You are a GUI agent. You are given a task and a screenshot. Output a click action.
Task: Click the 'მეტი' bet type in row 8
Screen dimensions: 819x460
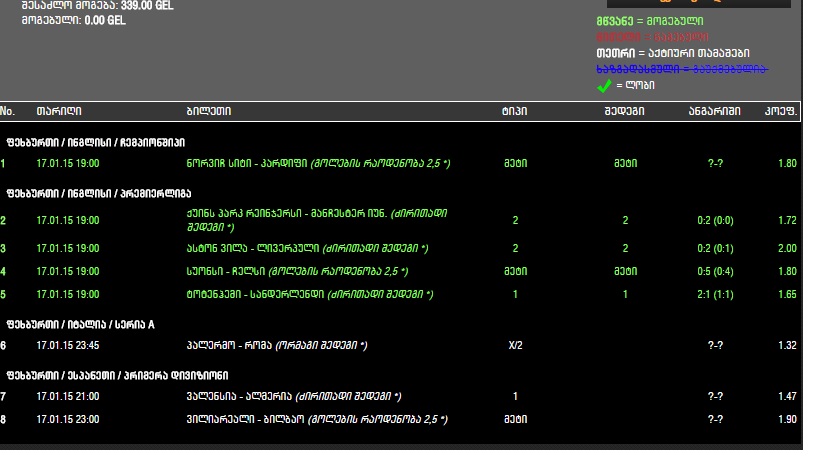pyautogui.click(x=515, y=420)
